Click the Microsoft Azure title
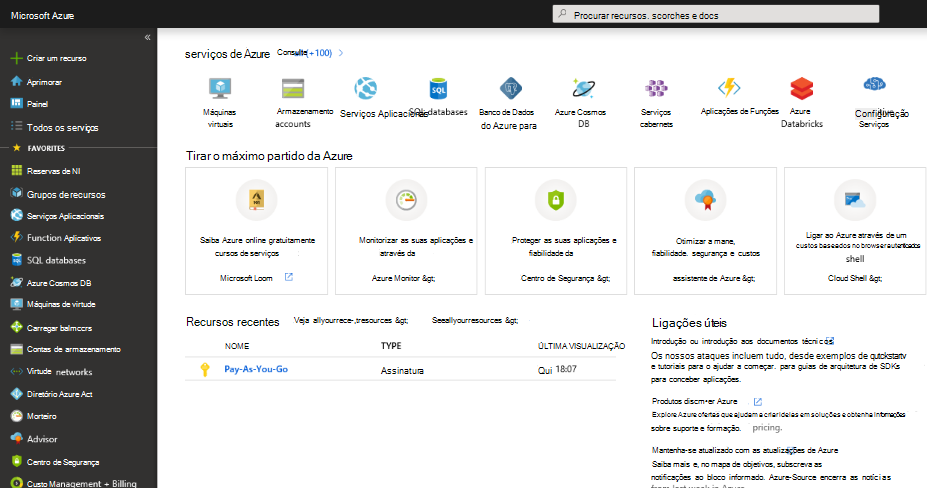The image size is (927, 488). point(42,15)
